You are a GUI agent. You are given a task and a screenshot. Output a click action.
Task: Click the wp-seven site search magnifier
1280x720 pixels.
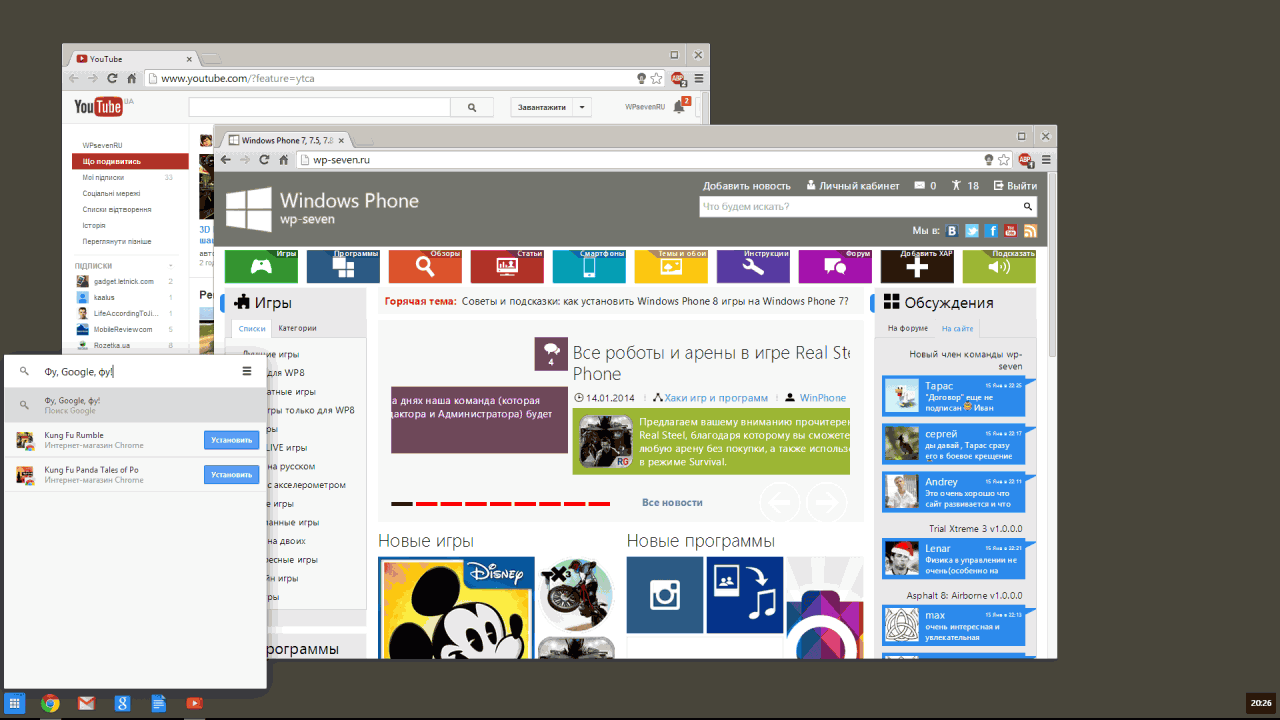click(1027, 207)
